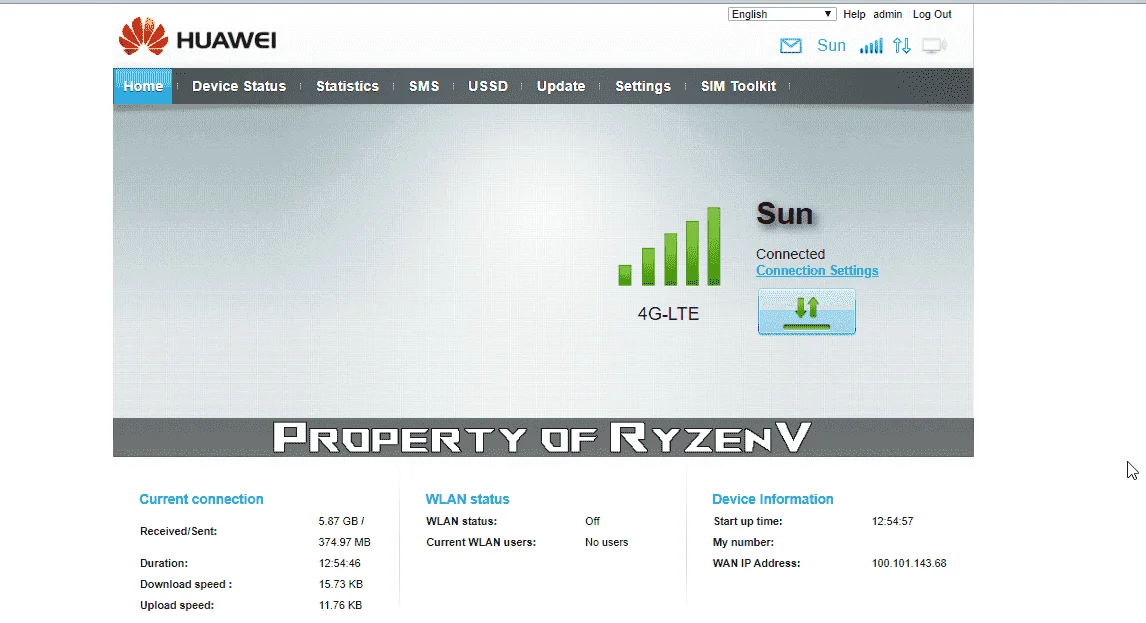
Task: Open the Statistics tab
Action: [347, 86]
